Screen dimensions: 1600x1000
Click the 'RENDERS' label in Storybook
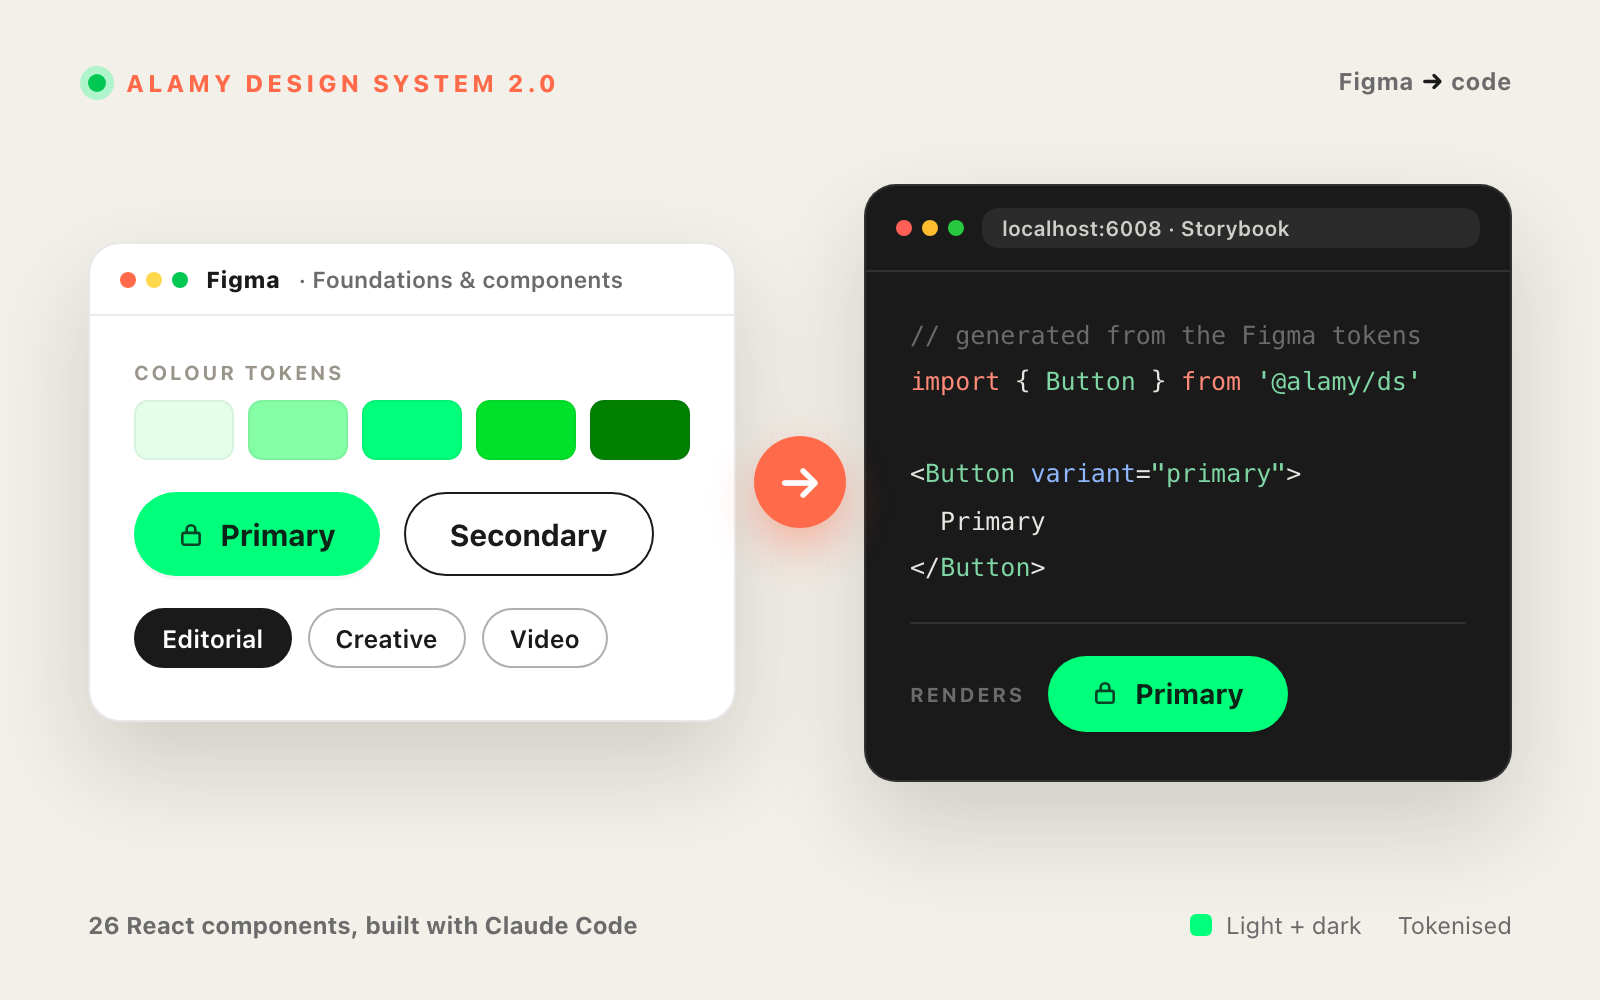(966, 695)
